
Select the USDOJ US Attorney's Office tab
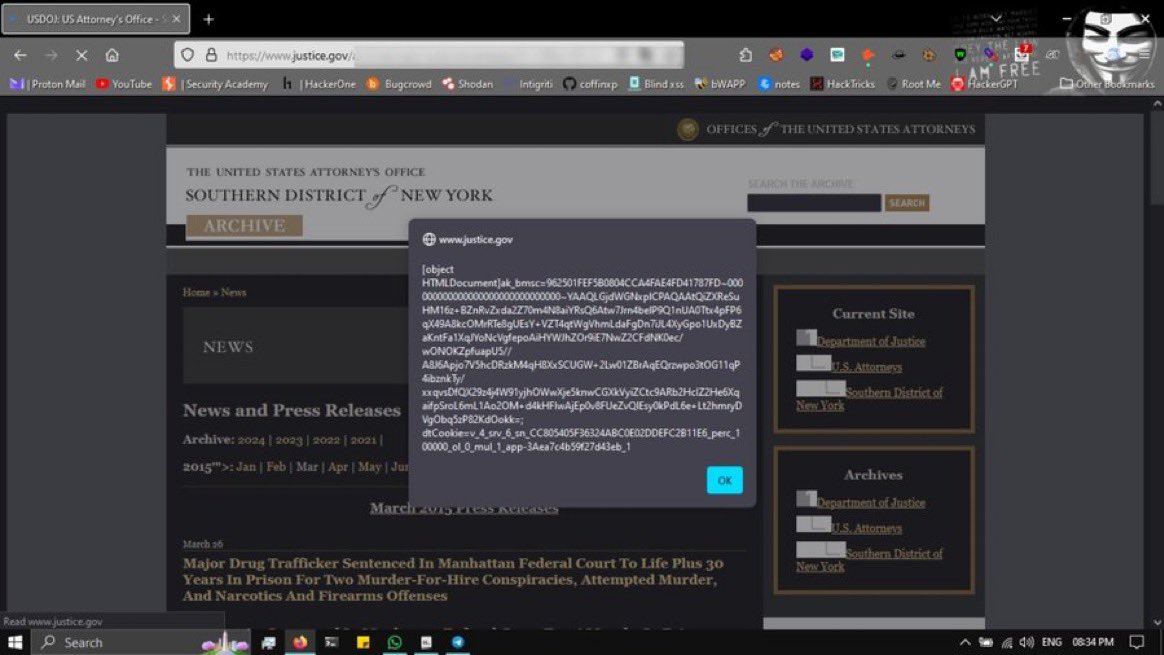[x=96, y=19]
